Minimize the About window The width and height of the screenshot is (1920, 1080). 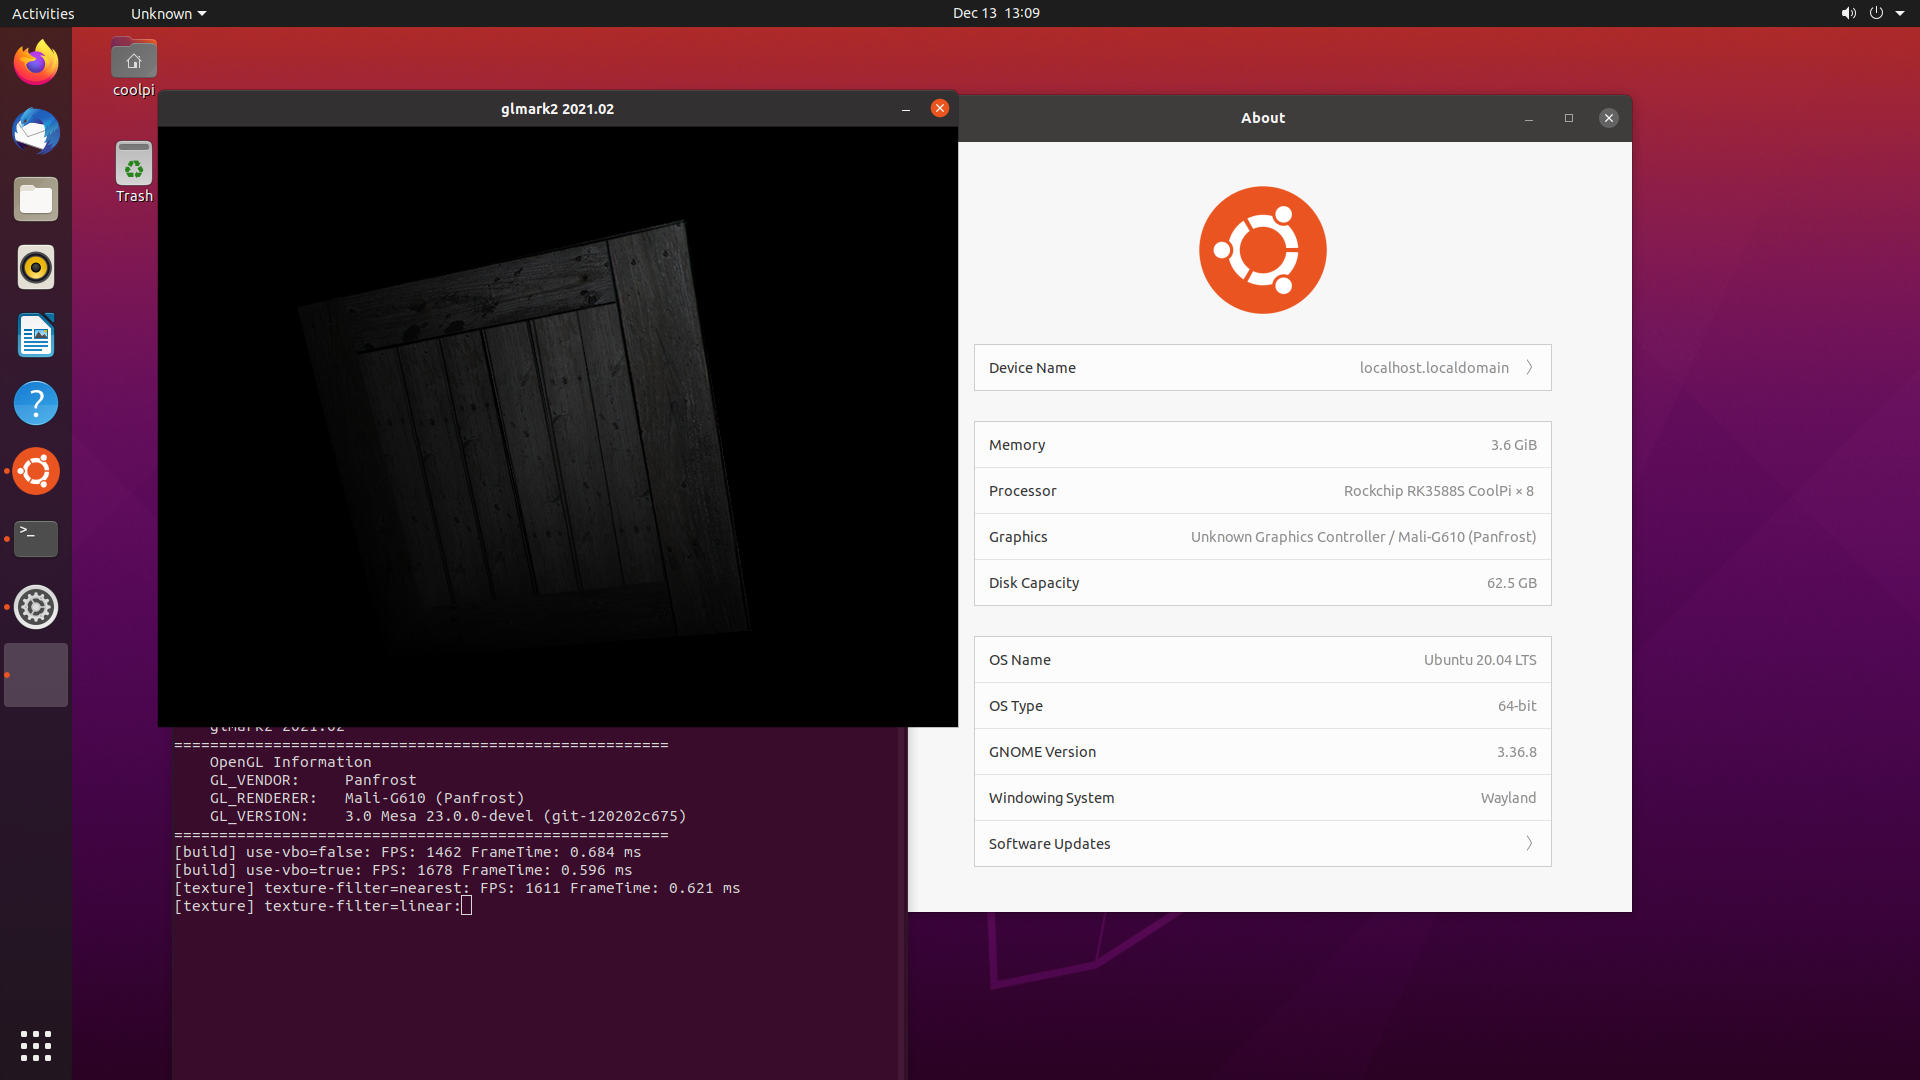1529,118
